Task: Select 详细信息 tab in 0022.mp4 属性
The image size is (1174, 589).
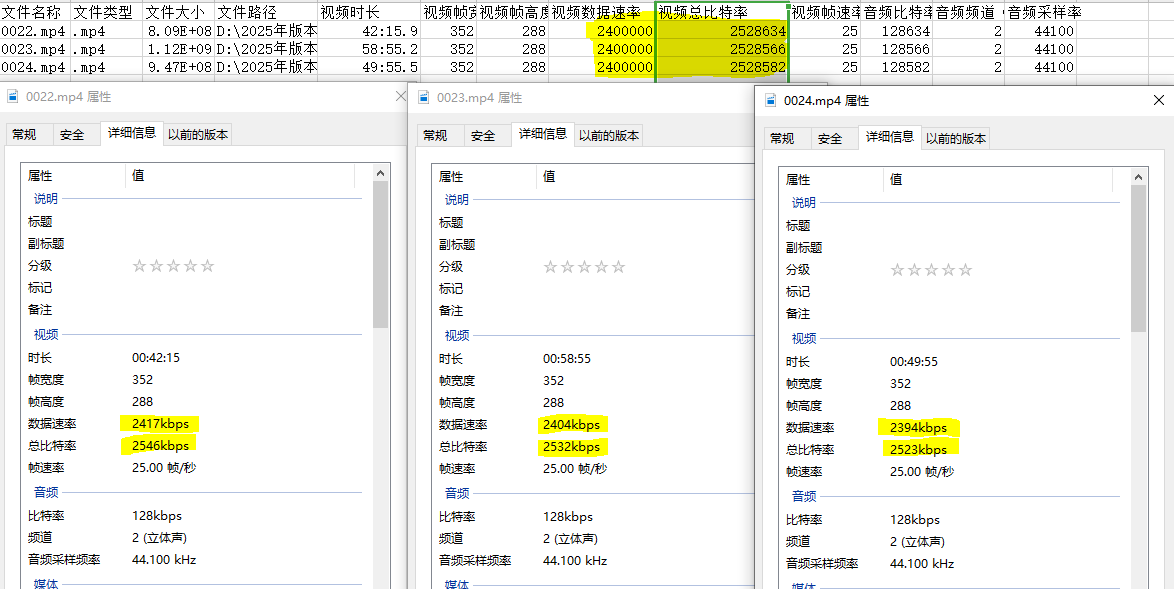Action: click(x=132, y=133)
